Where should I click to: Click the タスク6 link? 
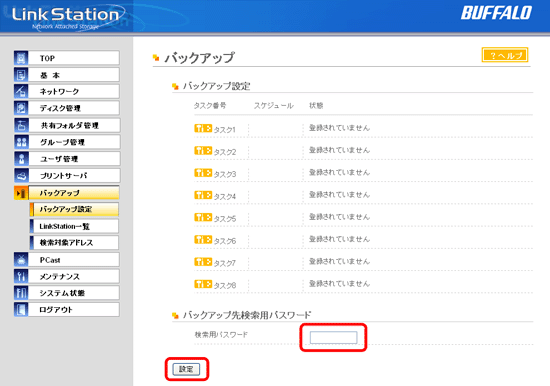pos(225,241)
